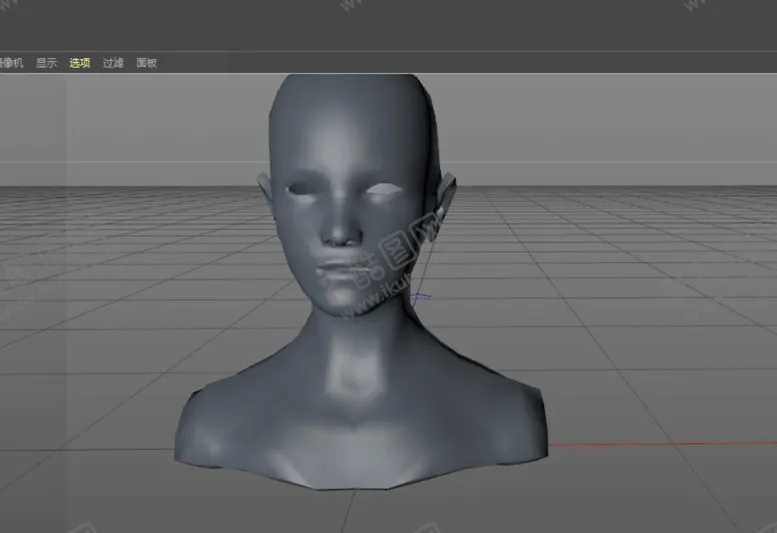Open the 面板 viewport menu
This screenshot has height=533, width=777.
[147, 63]
